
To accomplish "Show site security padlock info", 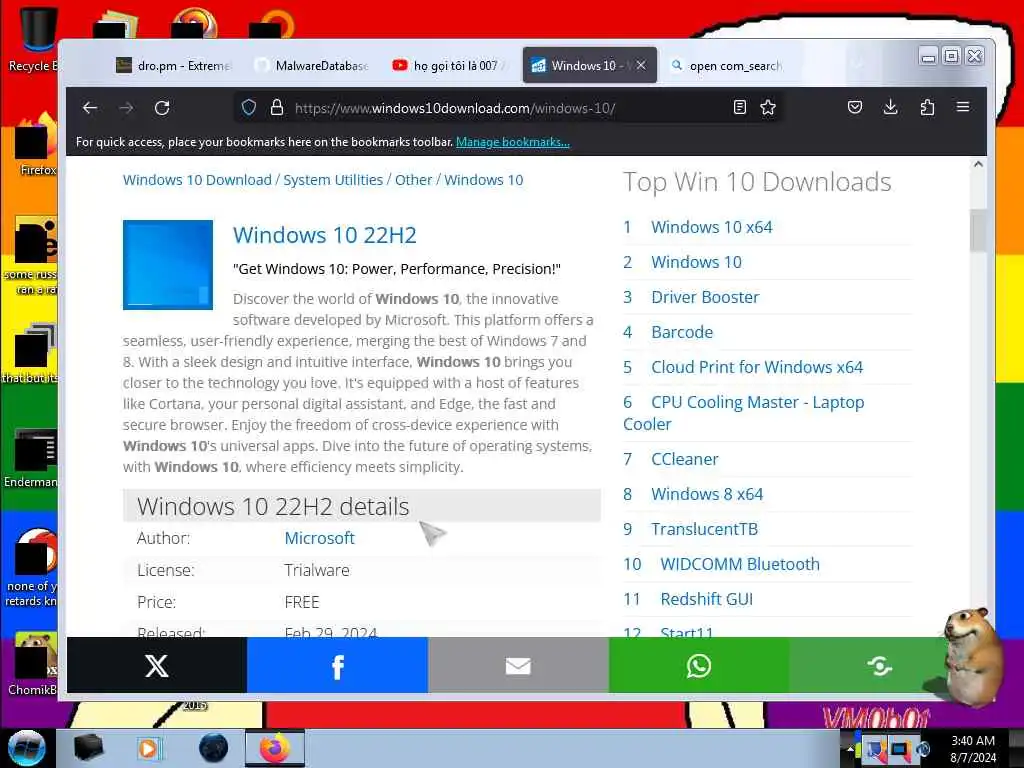I will click(x=277, y=108).
